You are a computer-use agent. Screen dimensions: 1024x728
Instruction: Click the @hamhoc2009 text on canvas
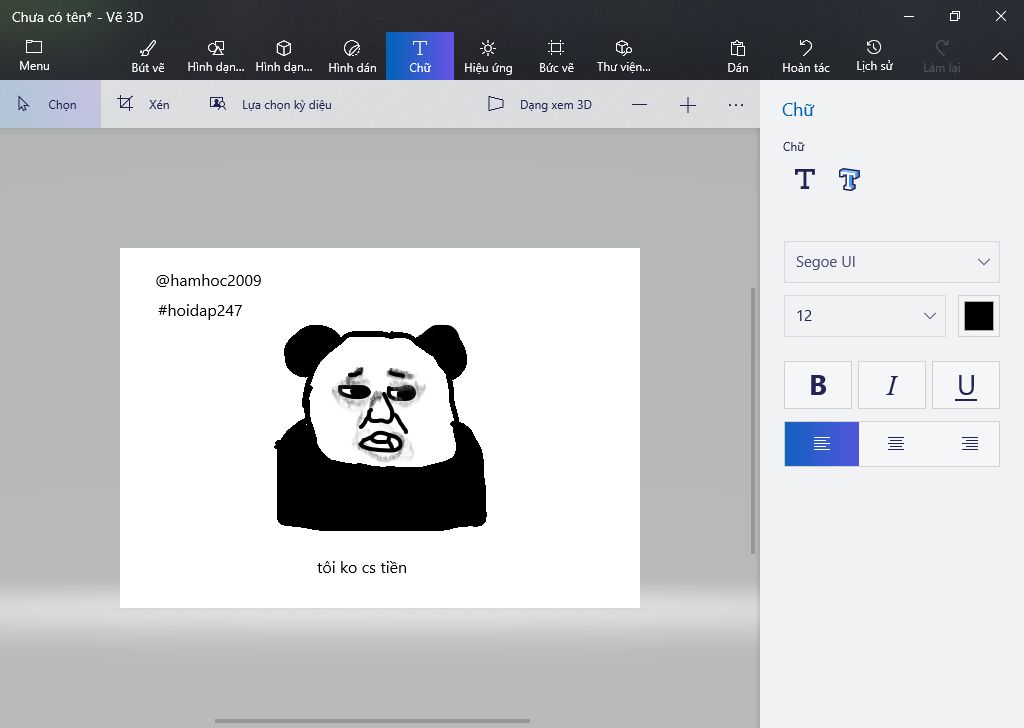208,281
